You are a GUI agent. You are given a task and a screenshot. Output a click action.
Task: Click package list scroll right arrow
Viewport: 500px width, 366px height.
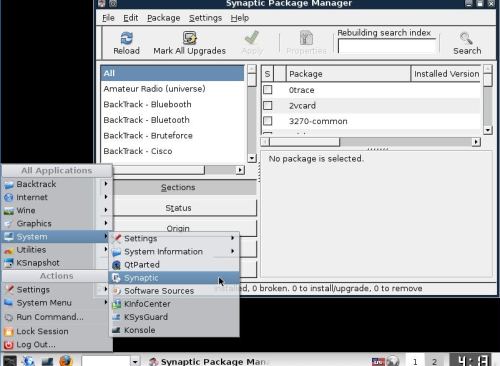click(476, 142)
